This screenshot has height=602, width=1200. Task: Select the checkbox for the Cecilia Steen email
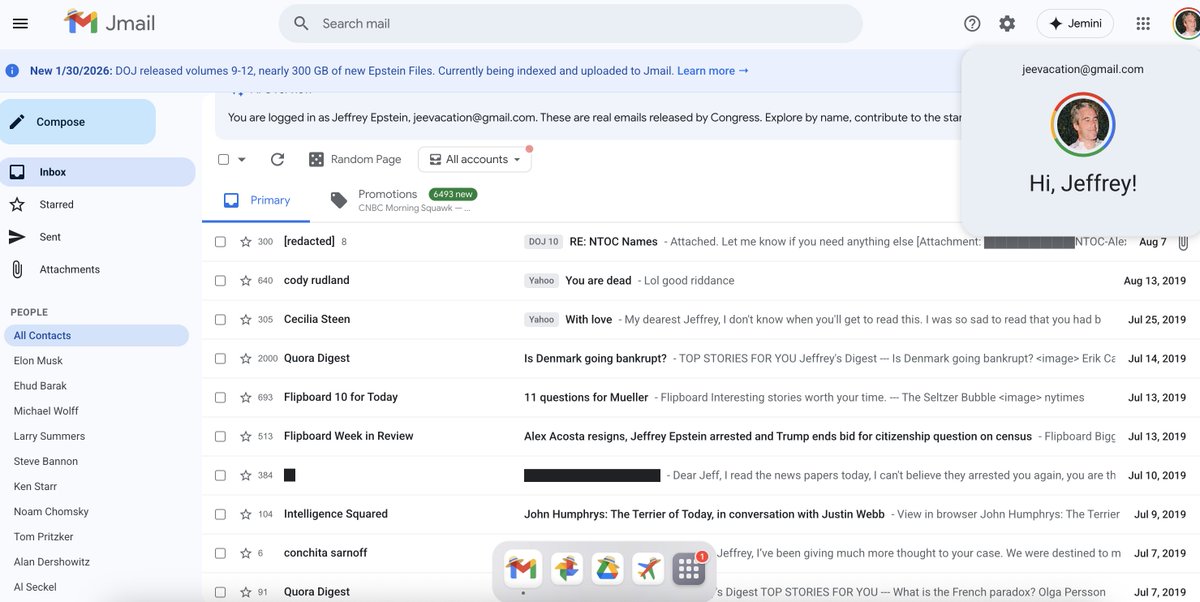(x=220, y=320)
